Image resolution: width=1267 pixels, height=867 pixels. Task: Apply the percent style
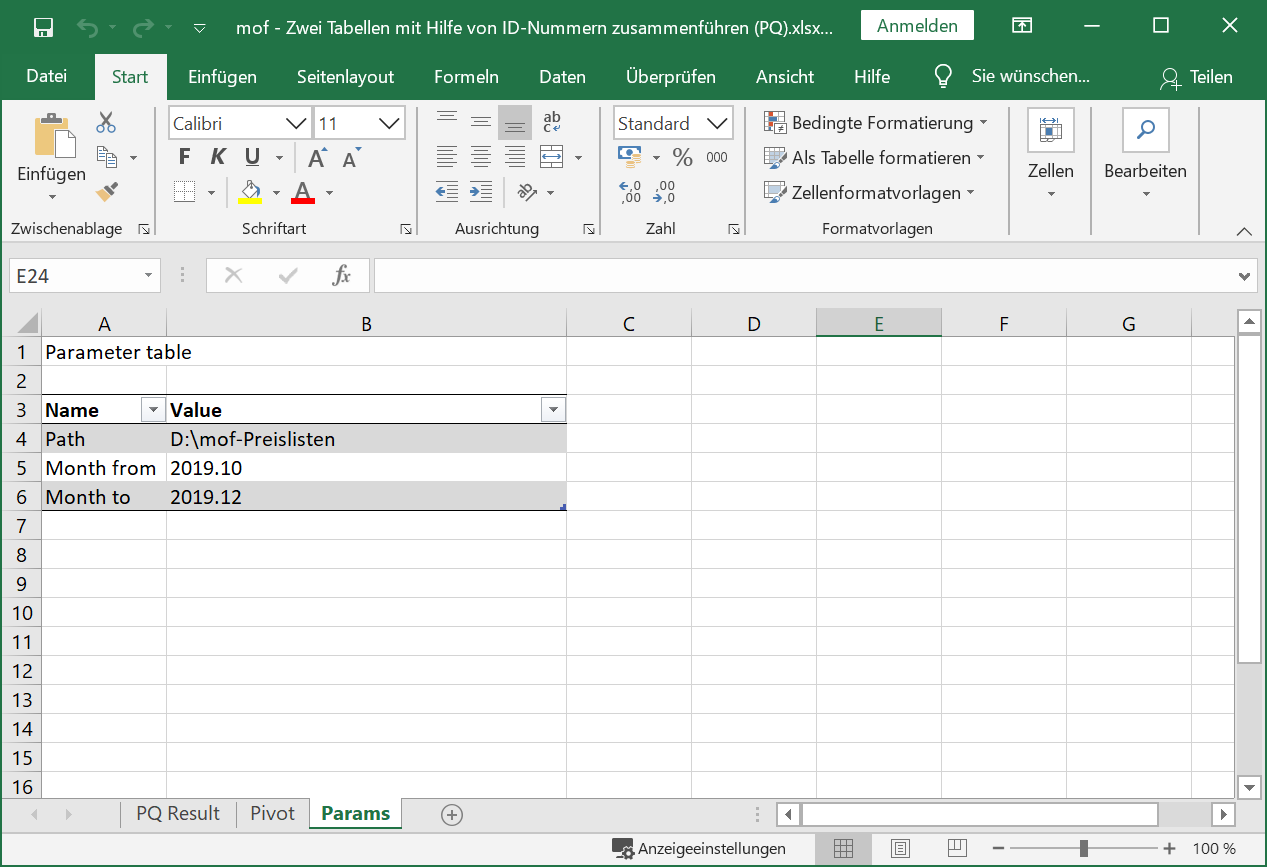click(x=682, y=157)
